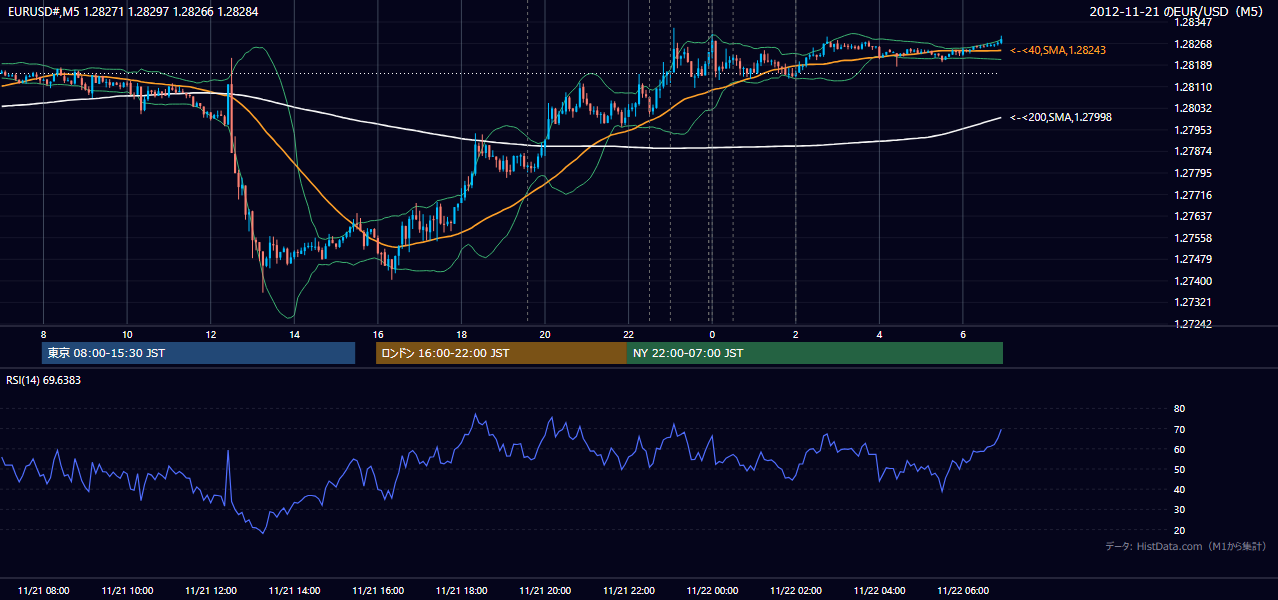Click hour label 18 under the price chart
This screenshot has width=1278, height=600.
pos(461,334)
